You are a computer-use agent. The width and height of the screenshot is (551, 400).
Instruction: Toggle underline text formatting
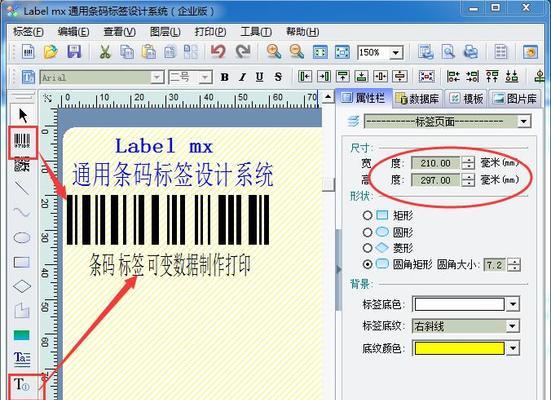coord(260,77)
